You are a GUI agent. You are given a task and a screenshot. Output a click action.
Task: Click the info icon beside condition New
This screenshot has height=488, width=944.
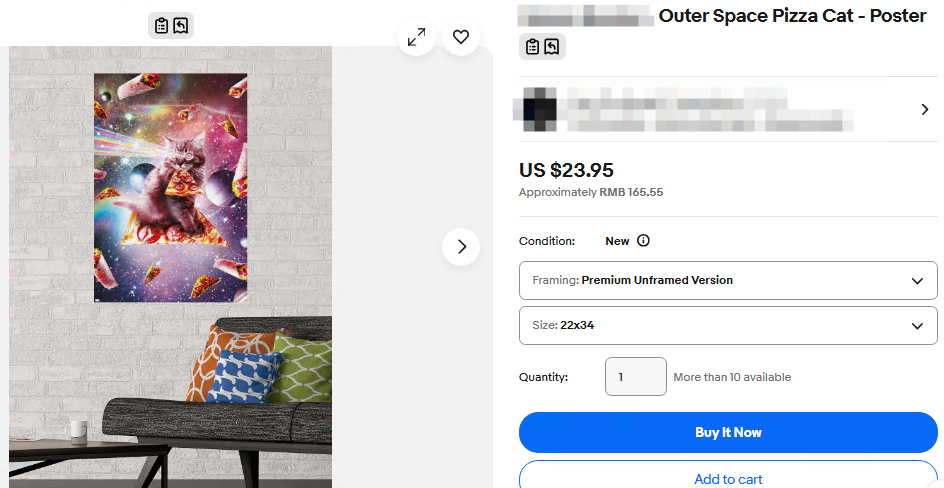click(x=644, y=241)
